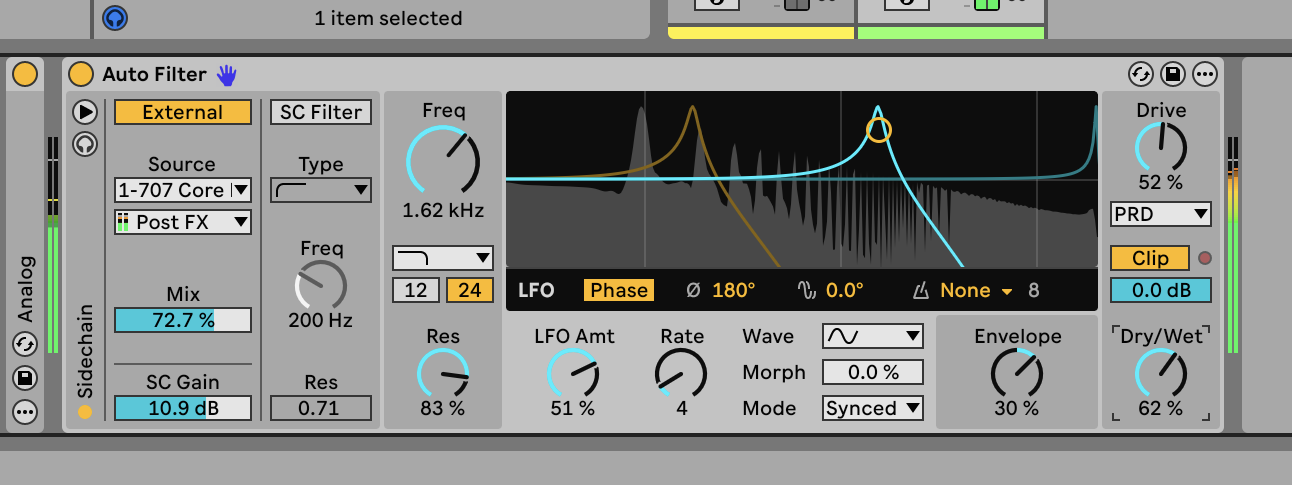
Task: Toggle the SC Filter button
Action: 321,112
